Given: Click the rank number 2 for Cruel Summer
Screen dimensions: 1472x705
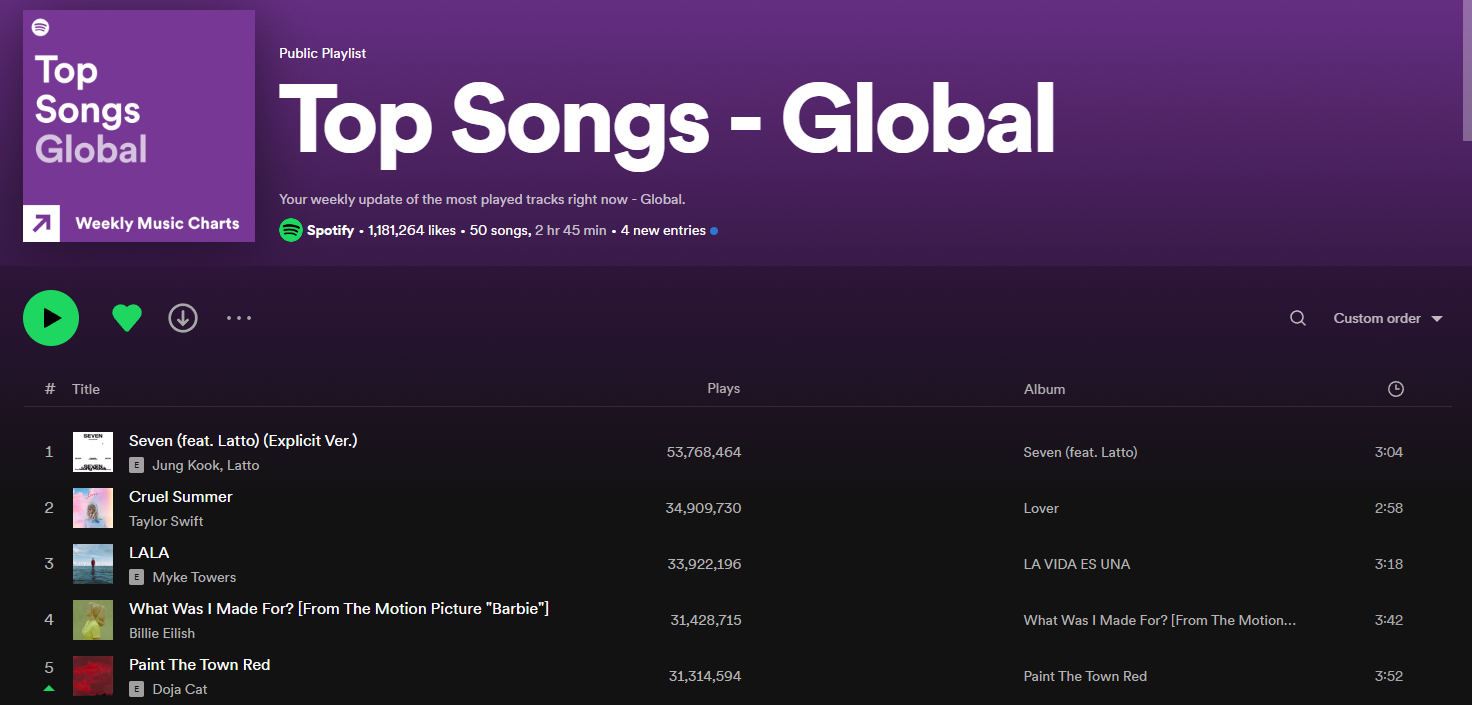Looking at the screenshot, I should pos(49,508).
